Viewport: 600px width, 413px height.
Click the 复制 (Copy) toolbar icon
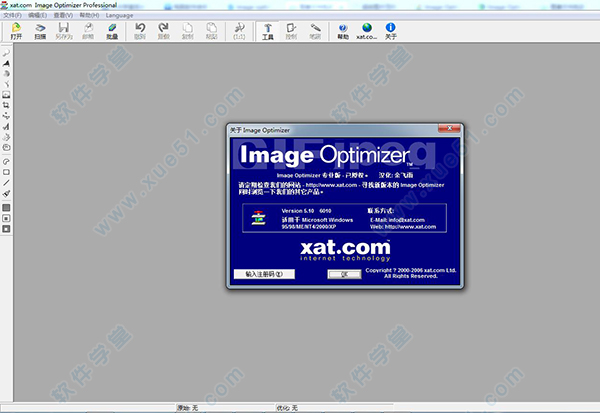(188, 31)
